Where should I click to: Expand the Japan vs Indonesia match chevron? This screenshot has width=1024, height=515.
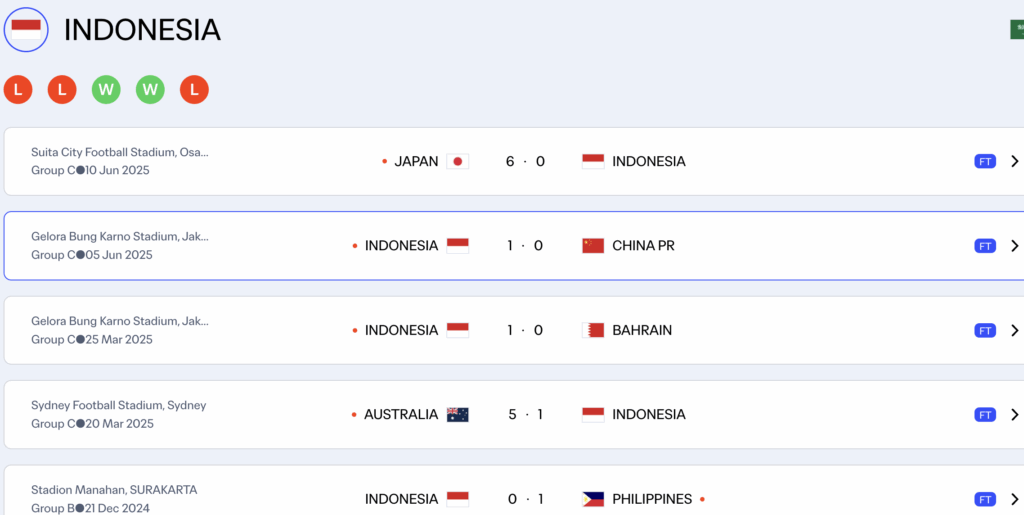(1015, 161)
